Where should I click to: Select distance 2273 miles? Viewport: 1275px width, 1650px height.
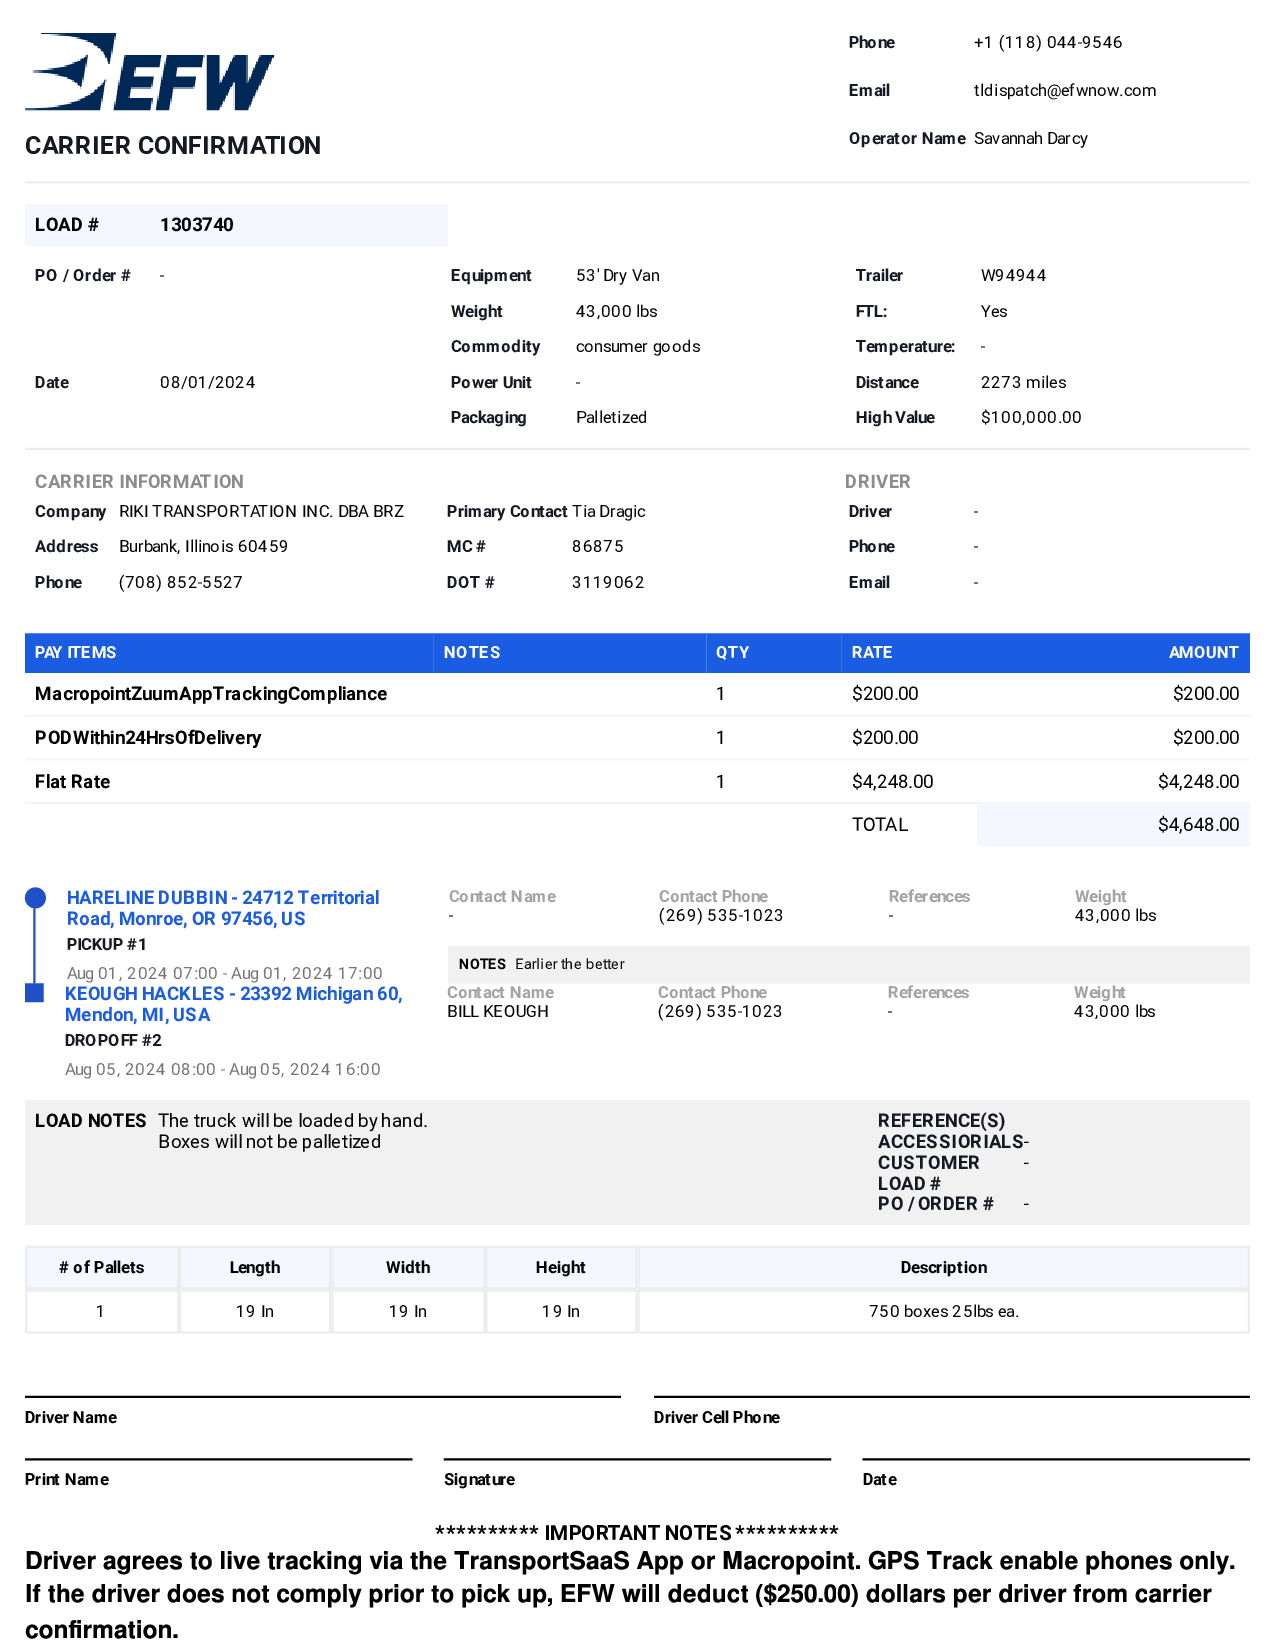point(1024,382)
